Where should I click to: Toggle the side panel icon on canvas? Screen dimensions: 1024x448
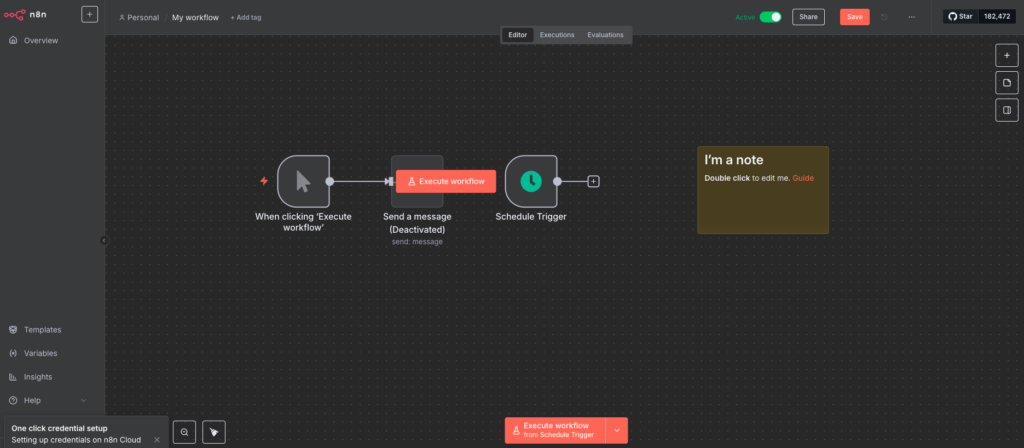(x=1006, y=110)
